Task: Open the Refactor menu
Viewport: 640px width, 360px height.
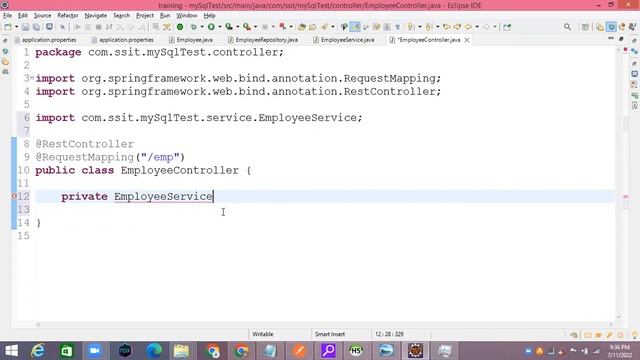Action: [x=68, y=16]
